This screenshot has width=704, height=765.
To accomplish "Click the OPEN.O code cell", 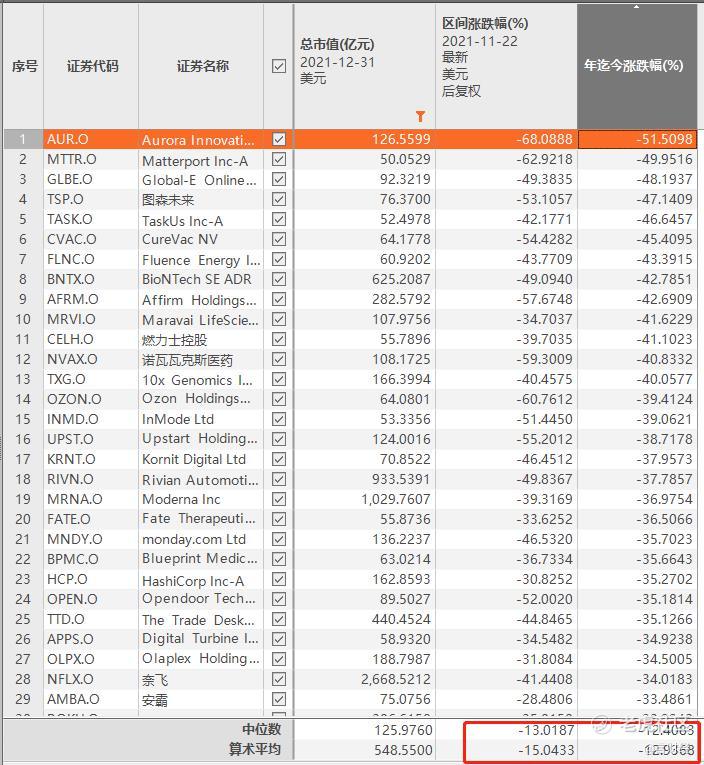I will (x=91, y=599).
